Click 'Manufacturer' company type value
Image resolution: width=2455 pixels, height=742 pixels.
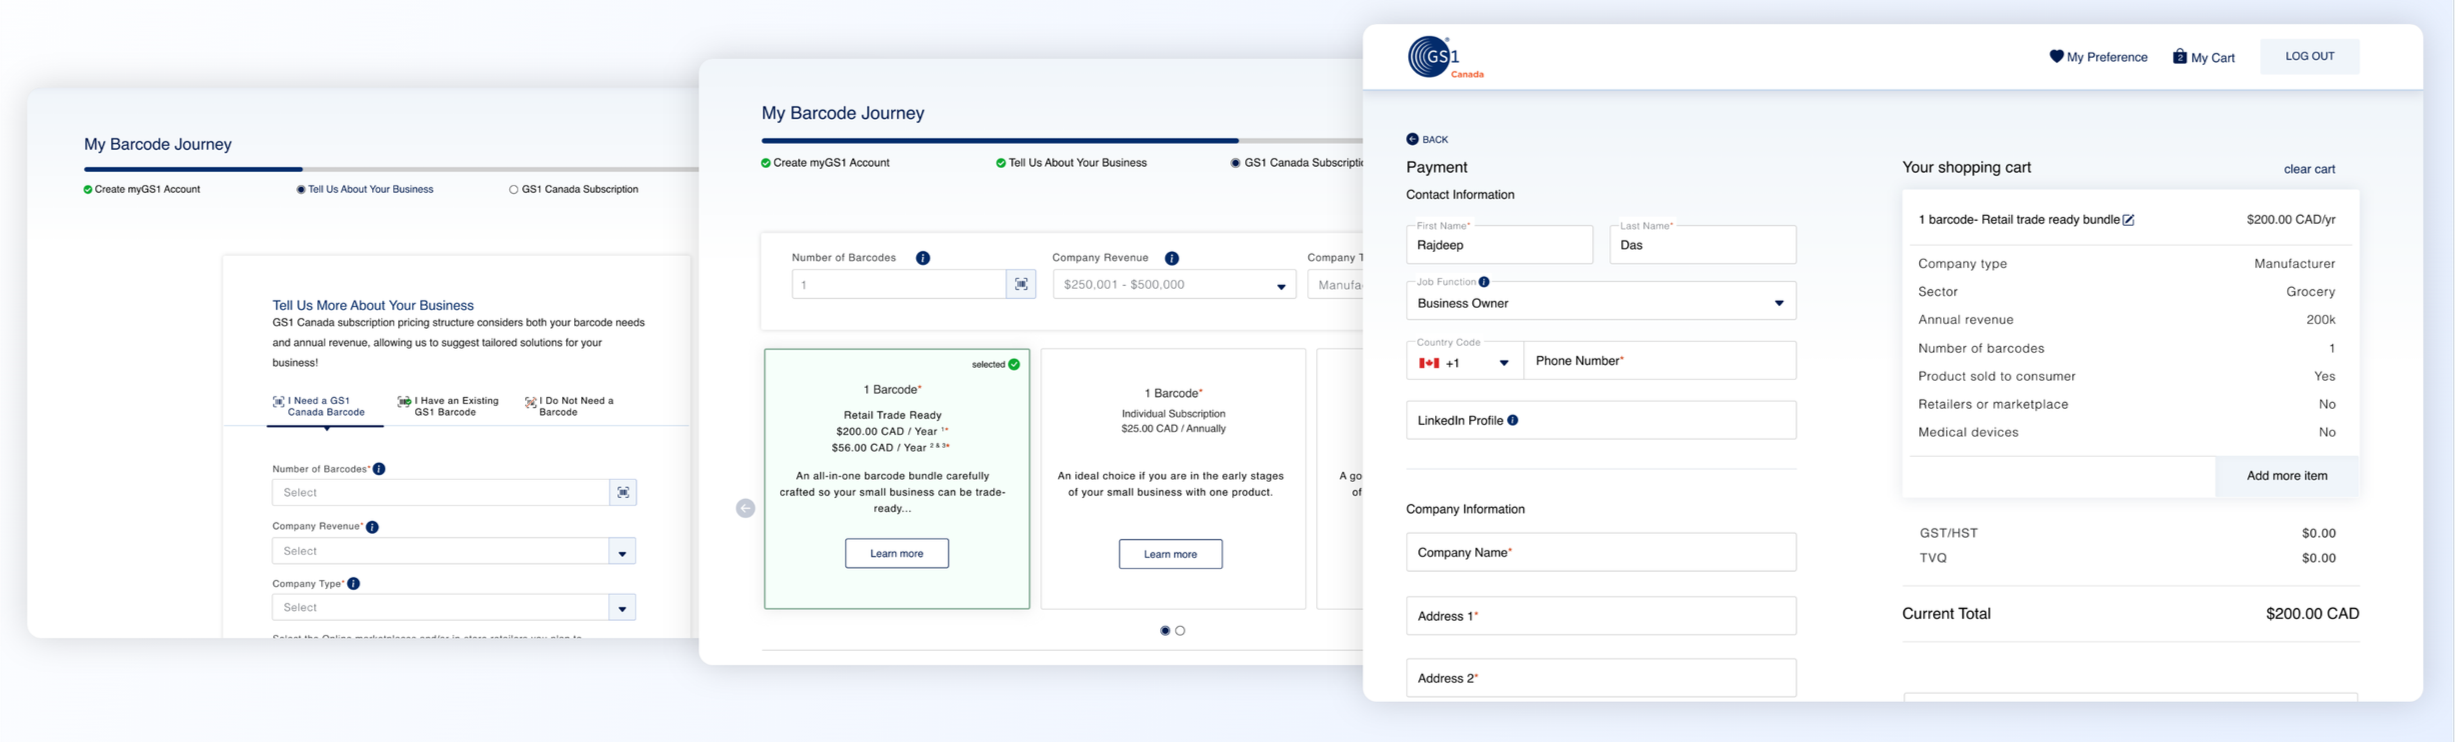tap(2294, 264)
